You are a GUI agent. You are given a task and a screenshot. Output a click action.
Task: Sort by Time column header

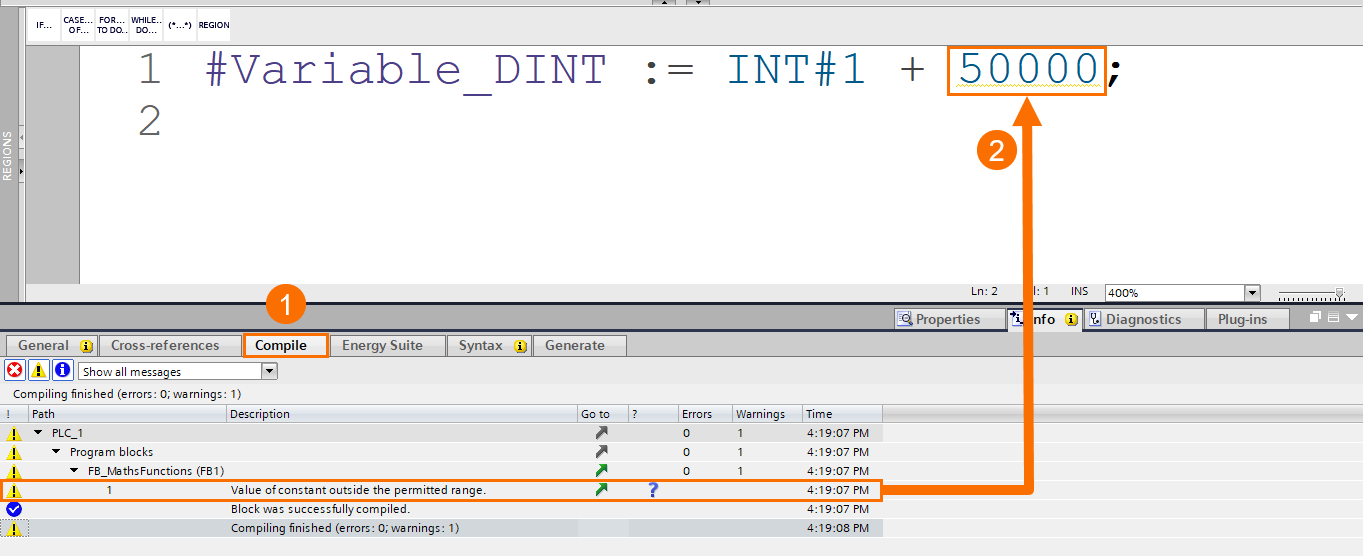[x=843, y=414]
